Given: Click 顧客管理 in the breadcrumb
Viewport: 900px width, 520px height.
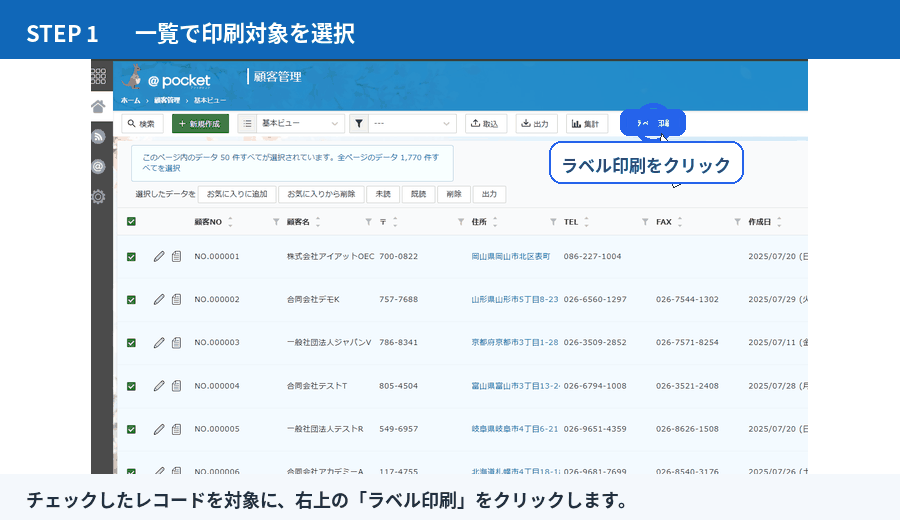Looking at the screenshot, I should click(167, 100).
